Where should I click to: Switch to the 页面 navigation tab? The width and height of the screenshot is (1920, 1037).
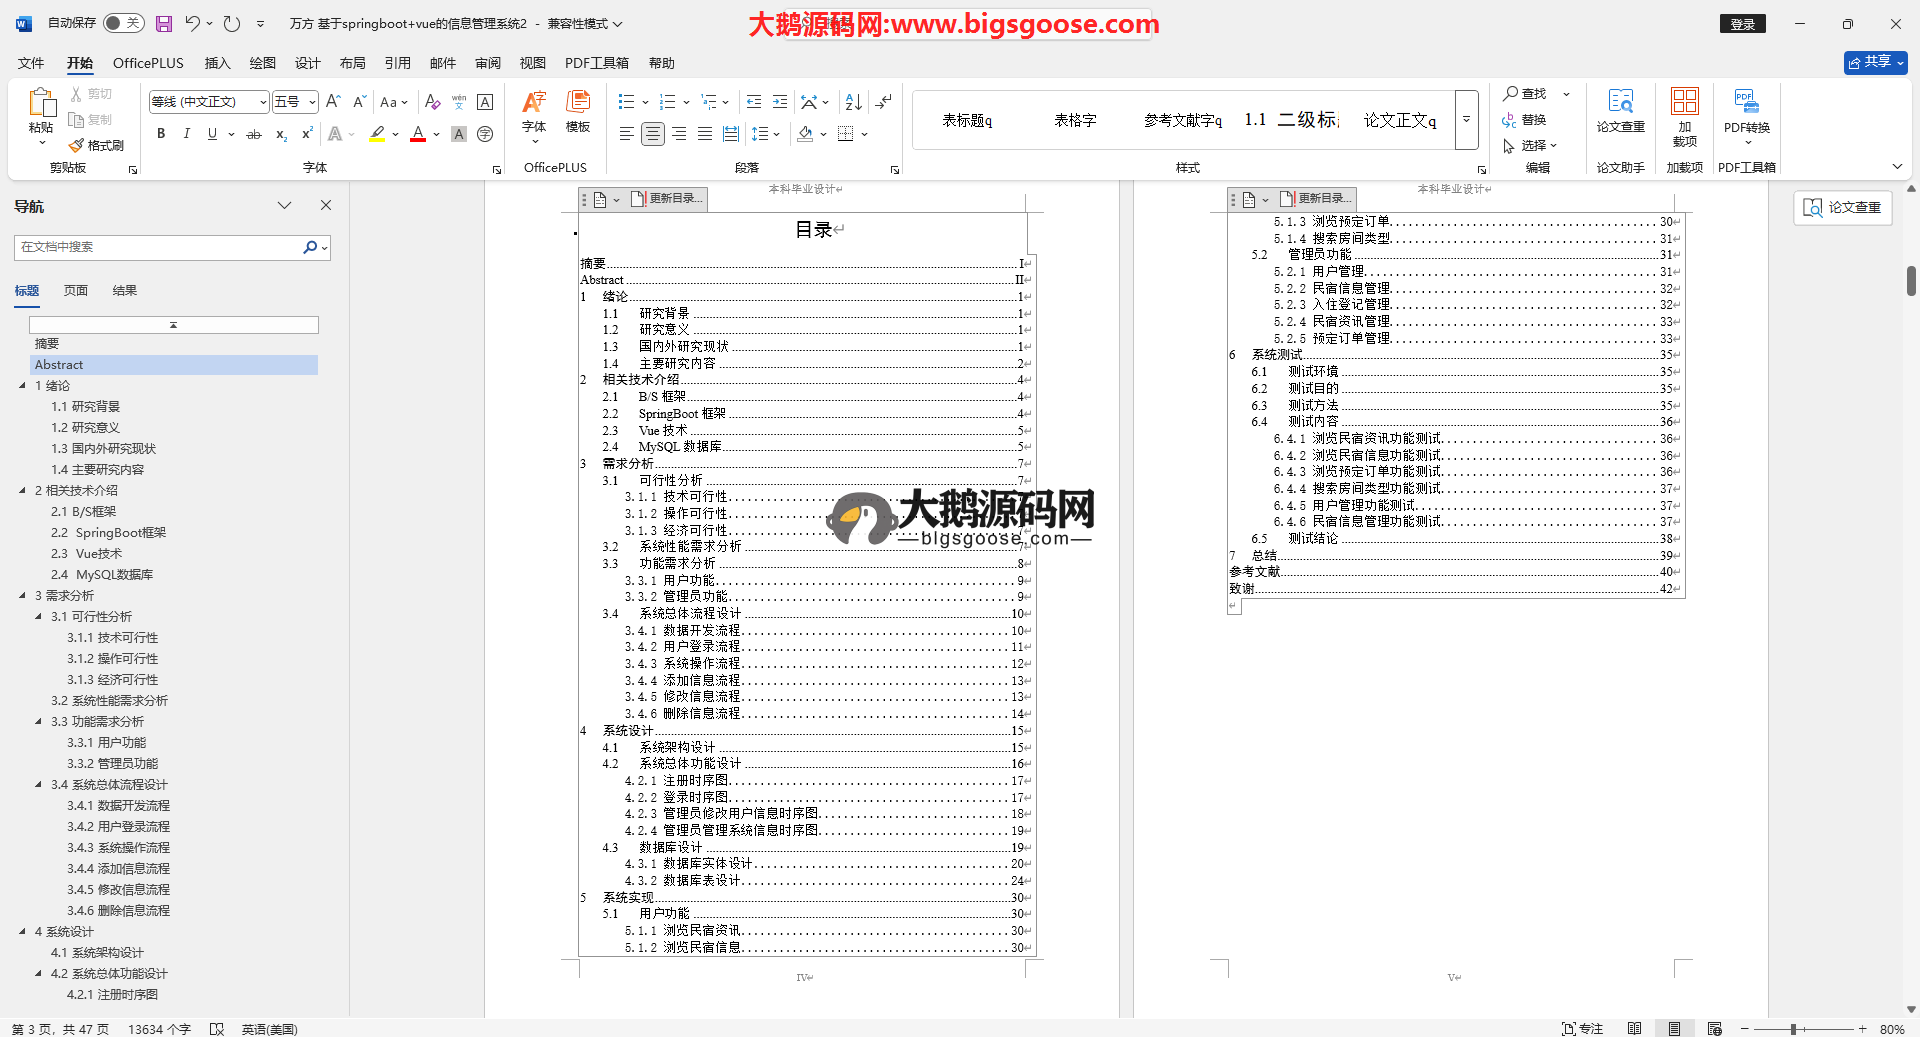76,291
